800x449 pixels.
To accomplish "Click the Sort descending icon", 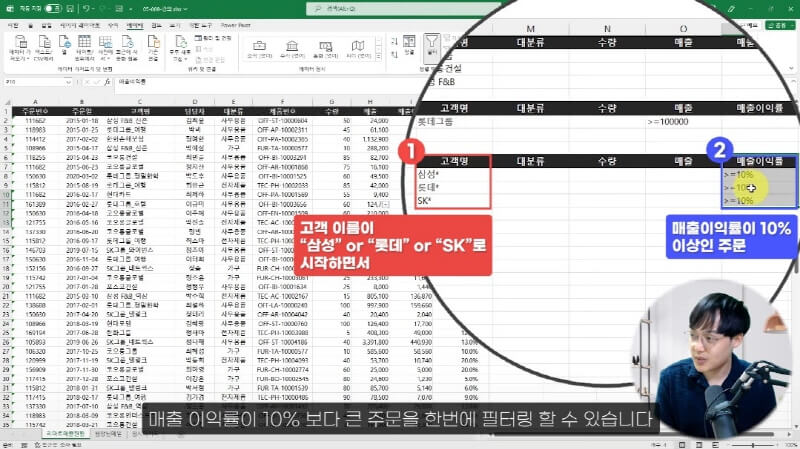I will 394,53.
